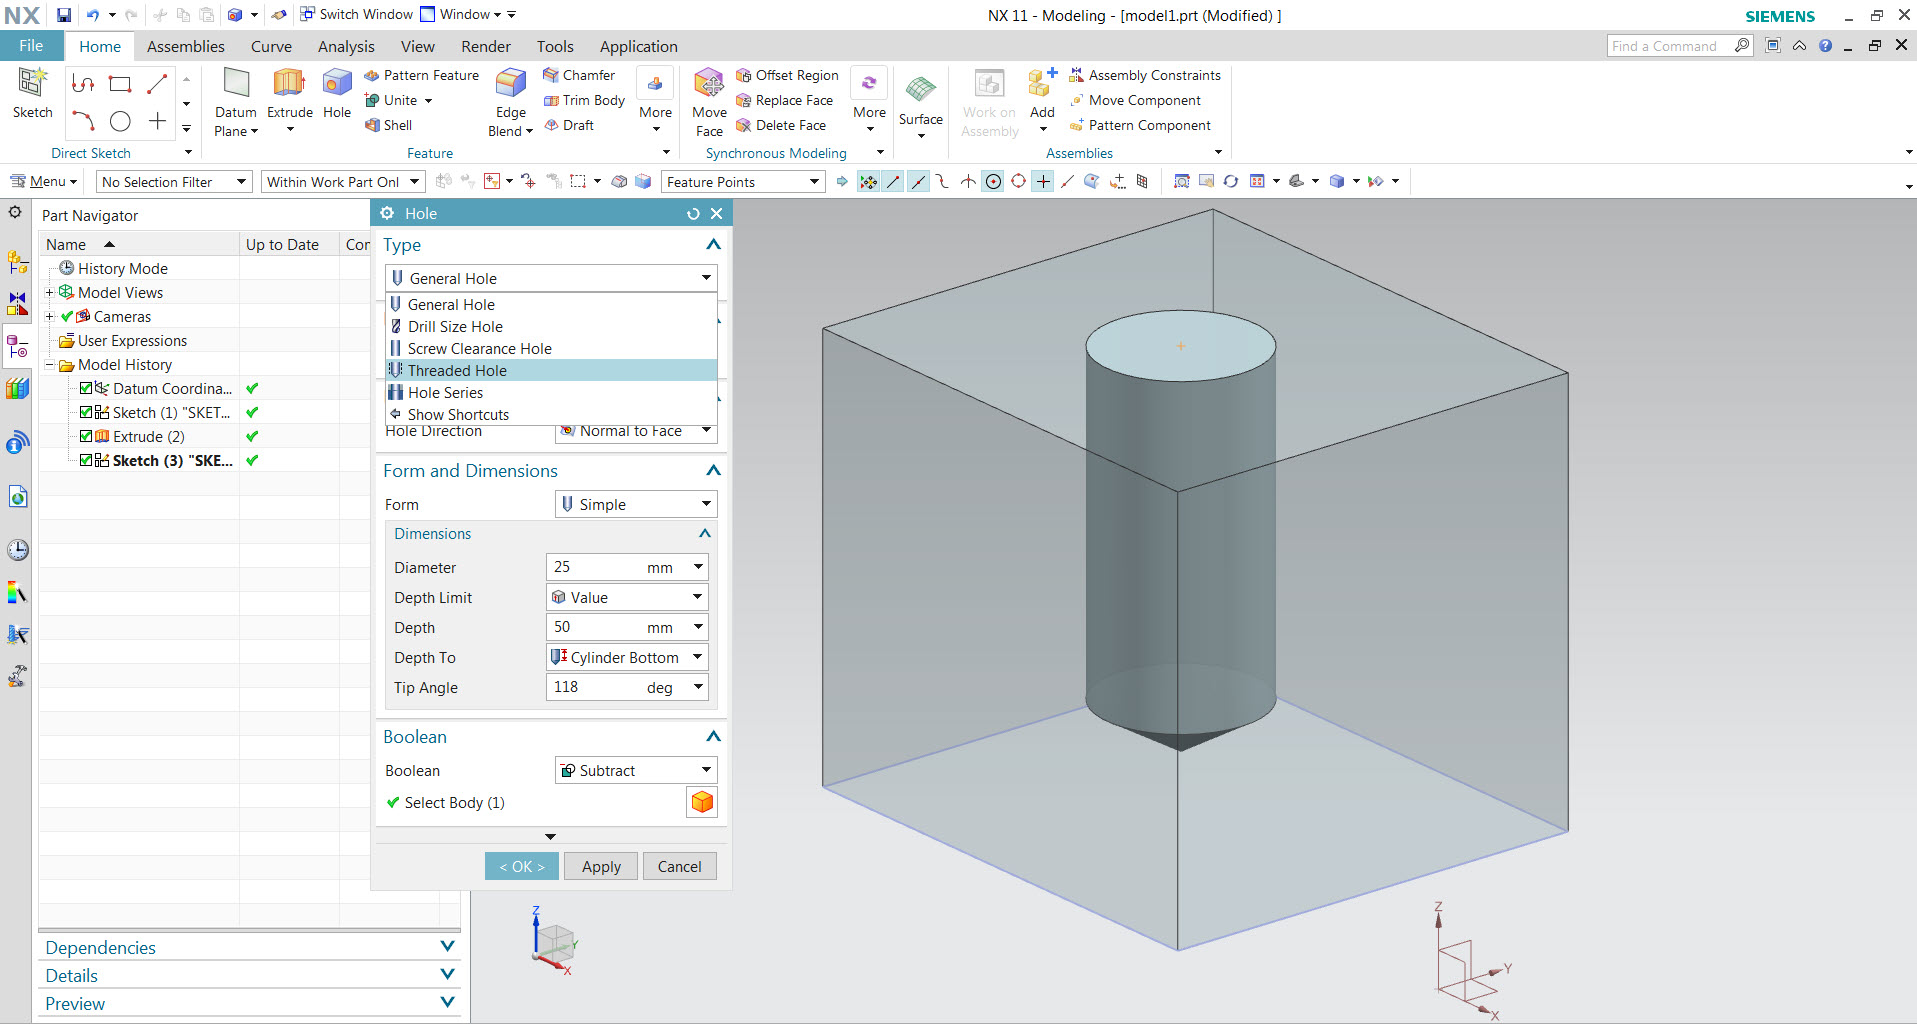This screenshot has height=1025, width=1917.
Task: Toggle the Extrude (2) feature checkbox
Action: click(x=86, y=437)
